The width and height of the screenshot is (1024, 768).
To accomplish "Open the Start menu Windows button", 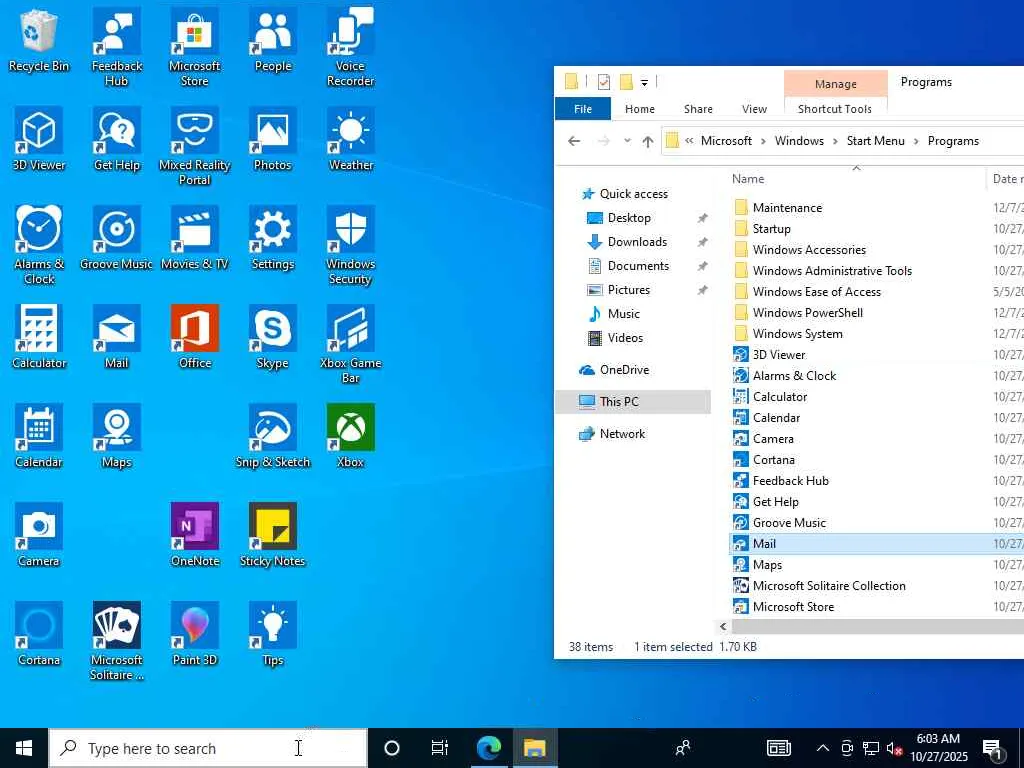I will pyautogui.click(x=24, y=748).
